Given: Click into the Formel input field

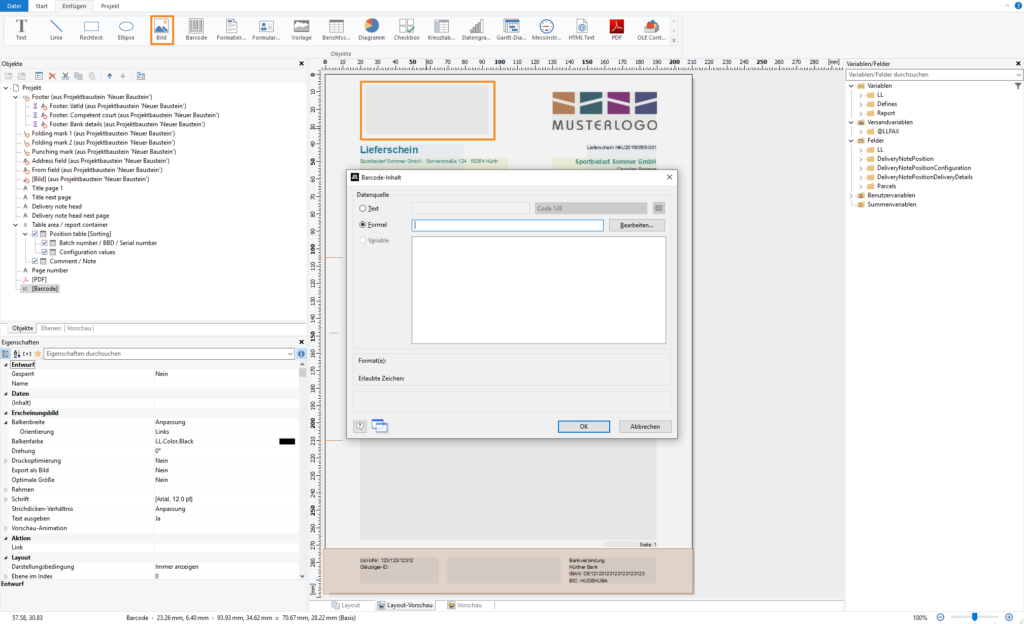Looking at the screenshot, I should 507,225.
